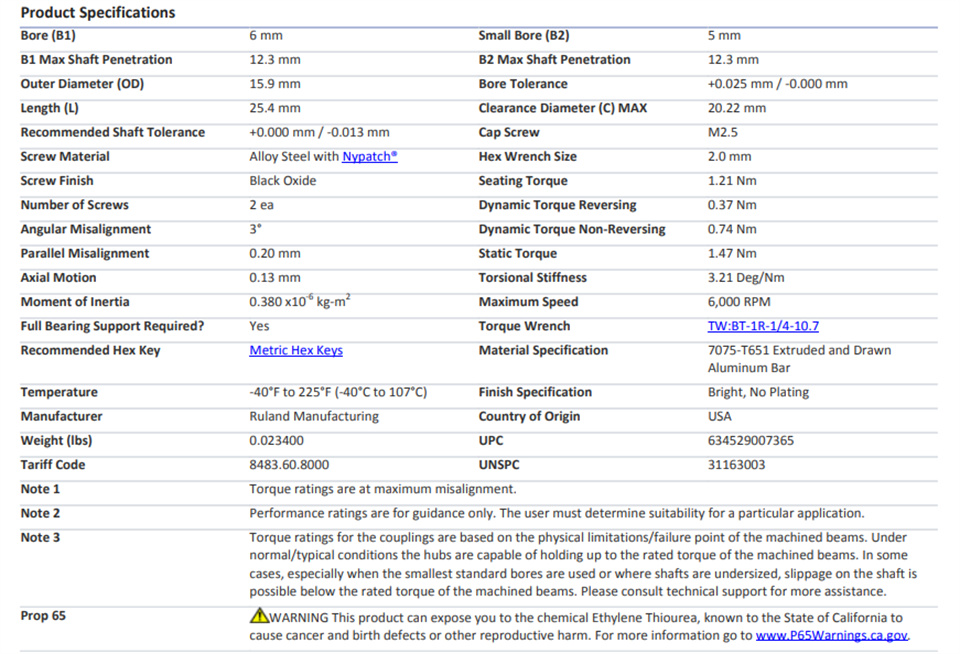Viewport: 960px width, 654px height.
Task: Click the Maximum Speed 6,000 RPM value
Action: [739, 302]
